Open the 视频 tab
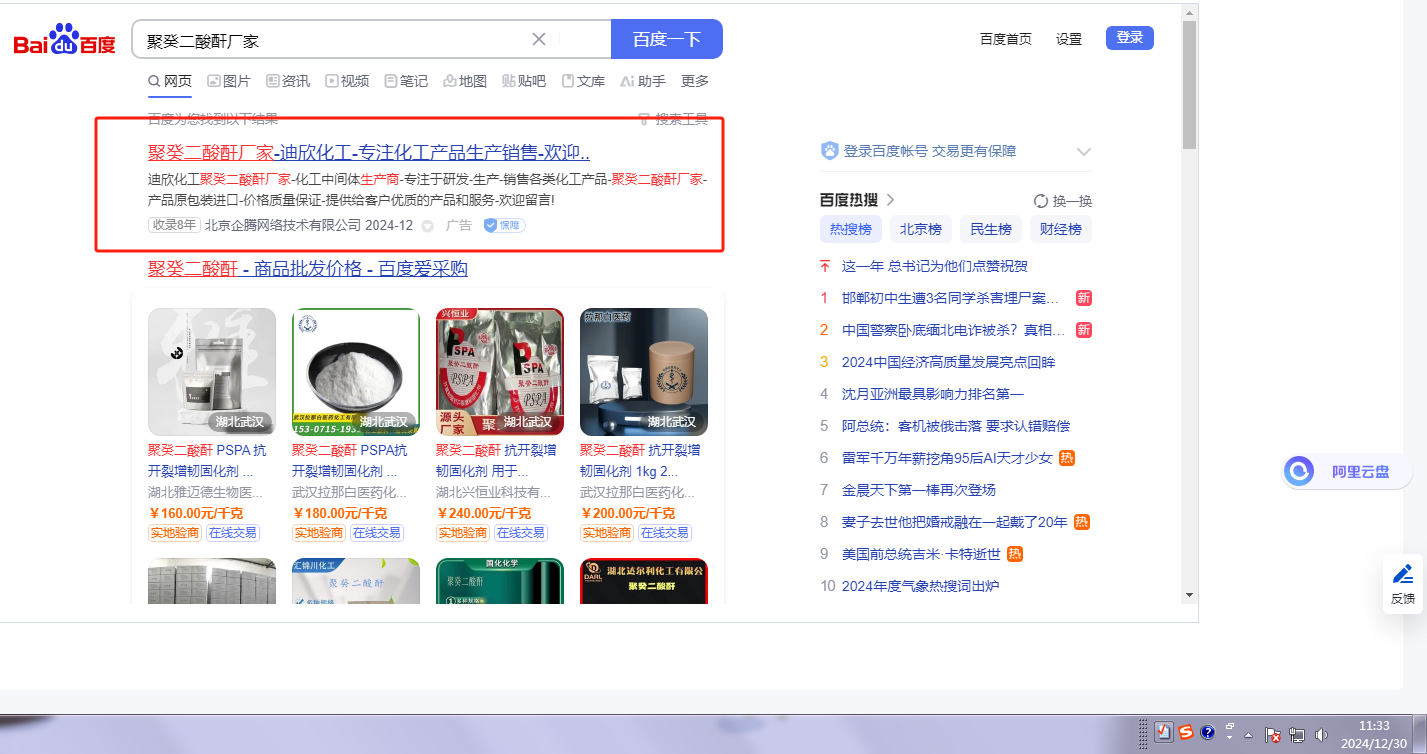1427x754 pixels. pos(347,81)
